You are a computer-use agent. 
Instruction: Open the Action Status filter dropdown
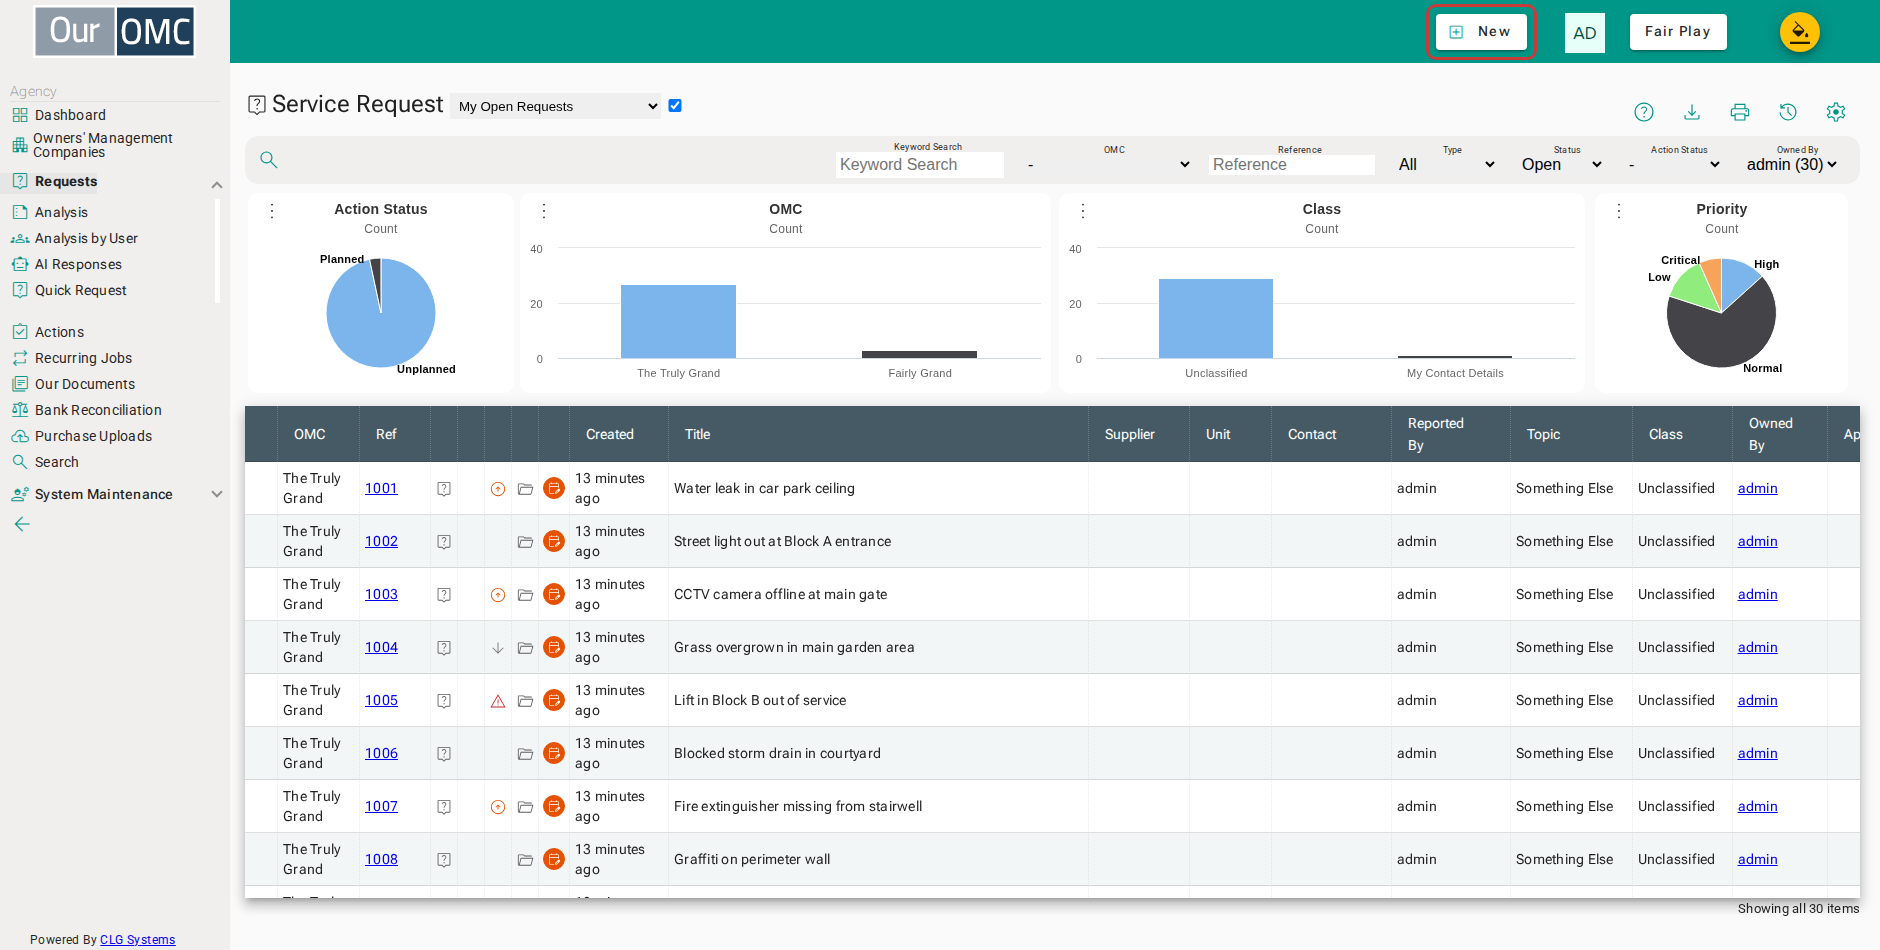pos(1674,165)
